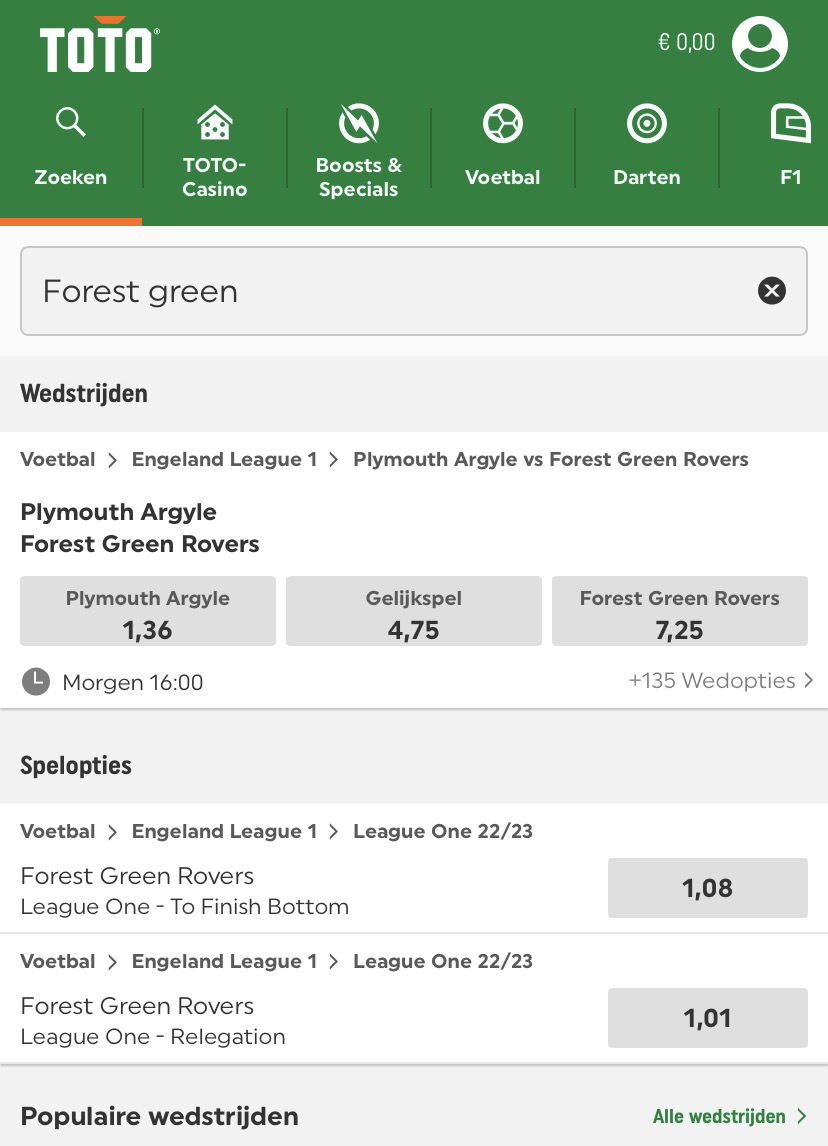This screenshot has height=1146, width=828.
Task: Select Gelijkspel odds 4,75
Action: pos(413,611)
